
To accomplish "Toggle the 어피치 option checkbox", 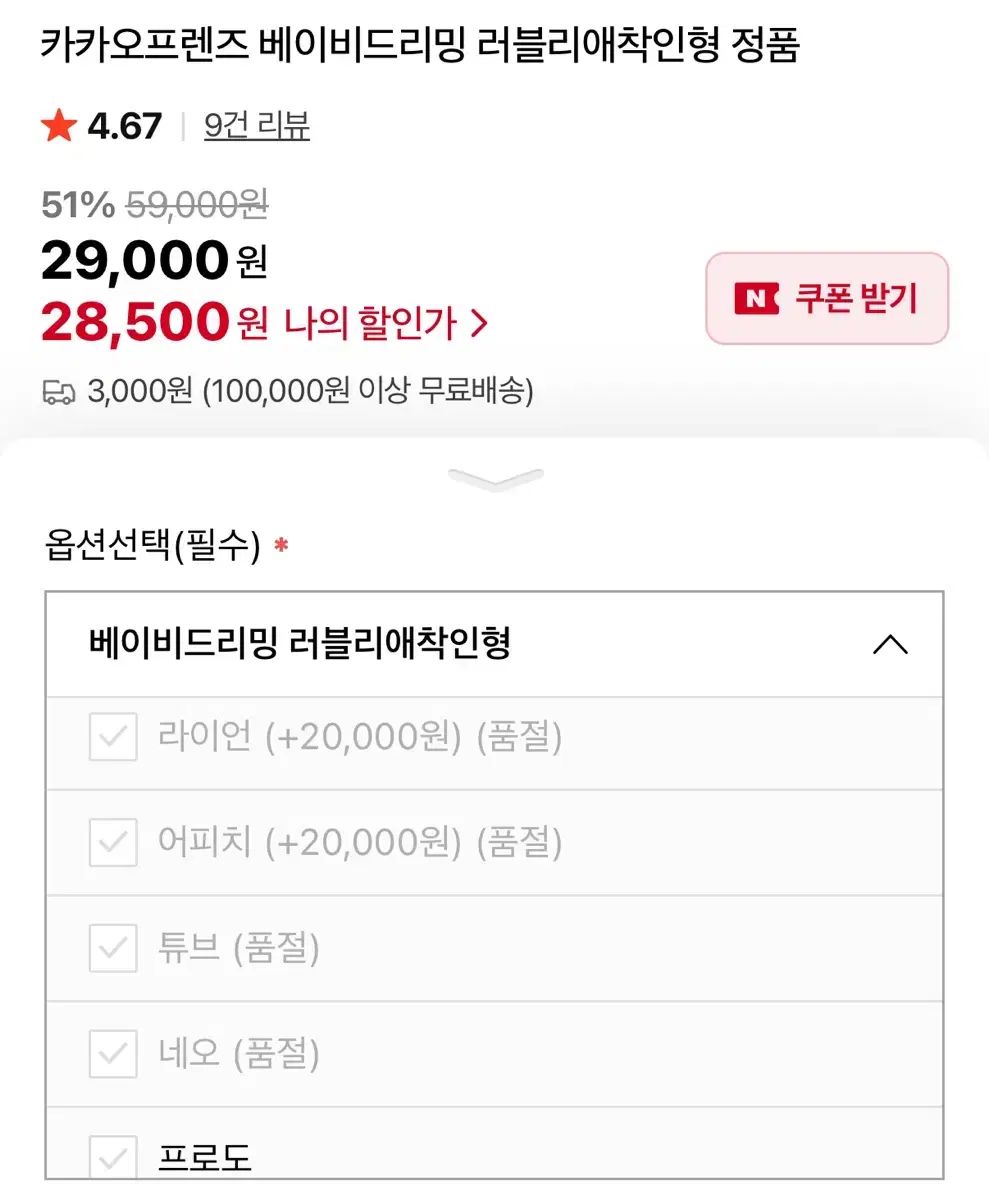I will click(113, 843).
